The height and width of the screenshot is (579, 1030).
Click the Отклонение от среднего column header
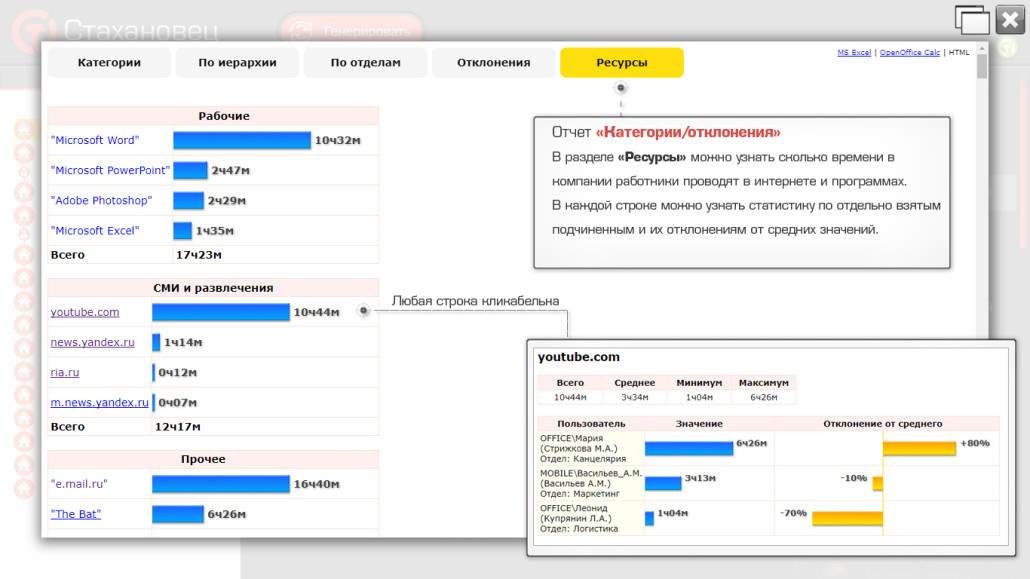click(882, 424)
